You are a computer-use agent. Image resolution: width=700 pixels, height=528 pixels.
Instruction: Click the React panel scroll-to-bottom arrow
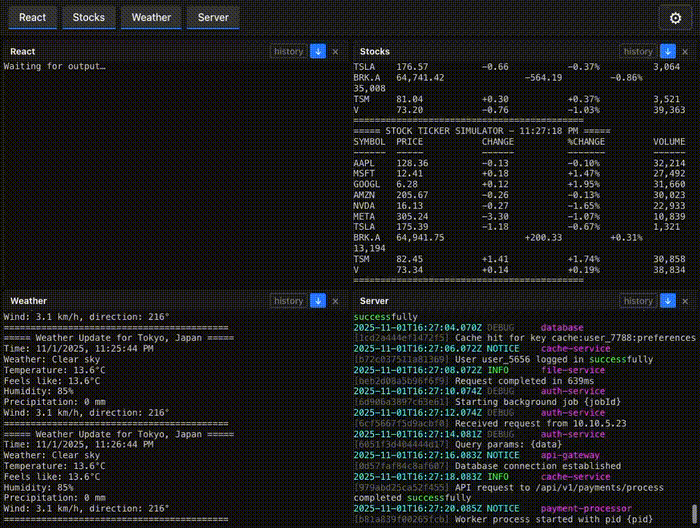pos(318,51)
